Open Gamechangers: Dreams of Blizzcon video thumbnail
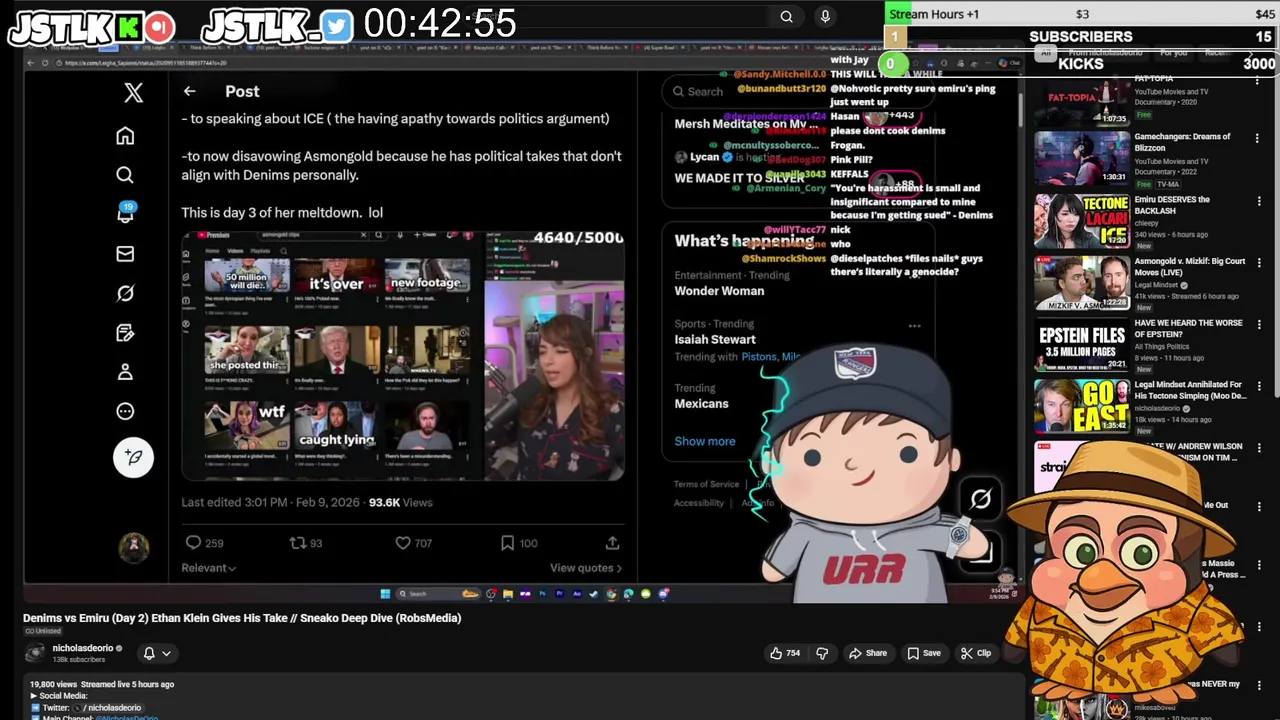This screenshot has width=1280, height=720. point(1081,159)
